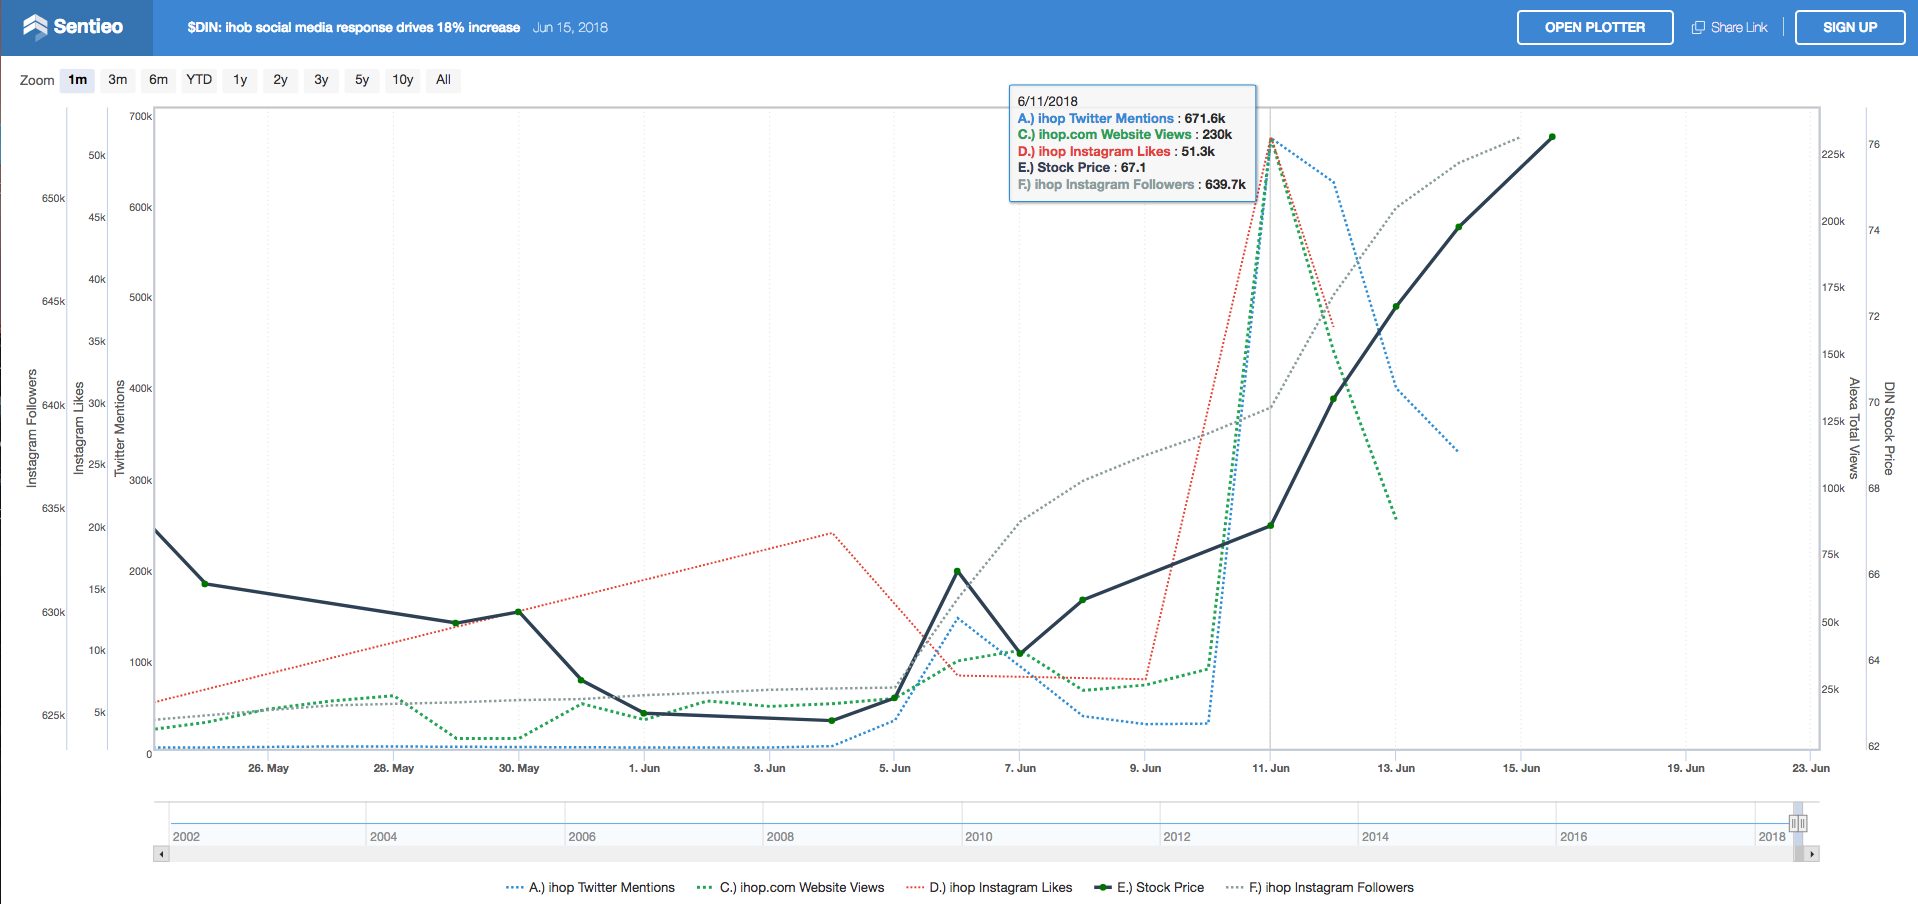Click the final stock price data point
The width and height of the screenshot is (1918, 904).
pyautogui.click(x=1552, y=137)
